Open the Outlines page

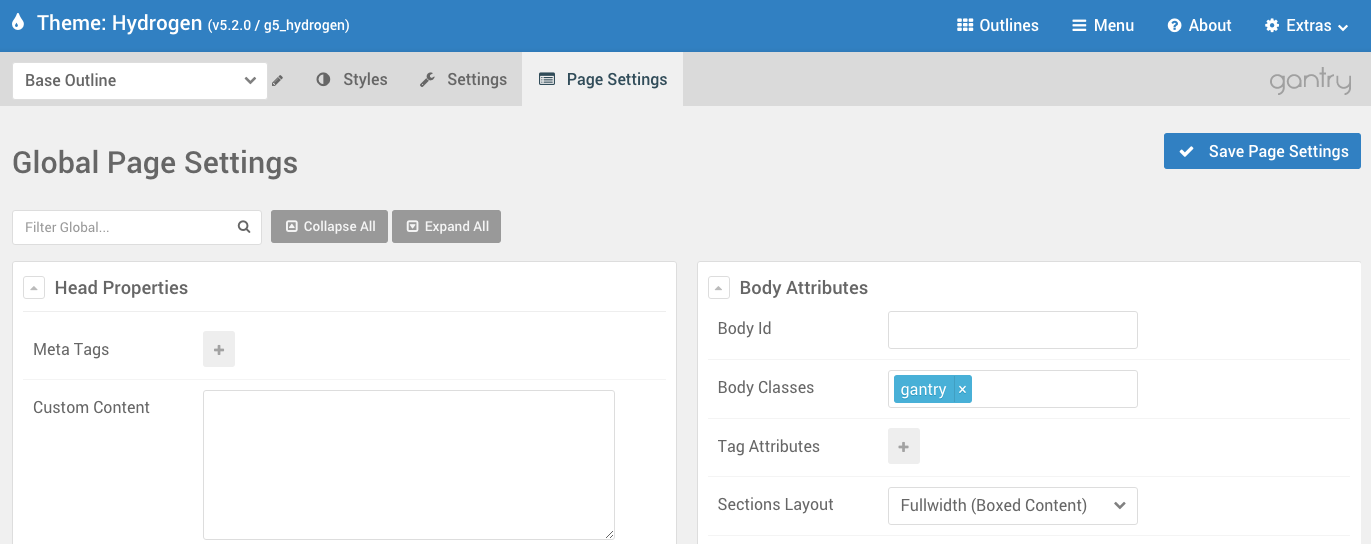click(x=997, y=26)
